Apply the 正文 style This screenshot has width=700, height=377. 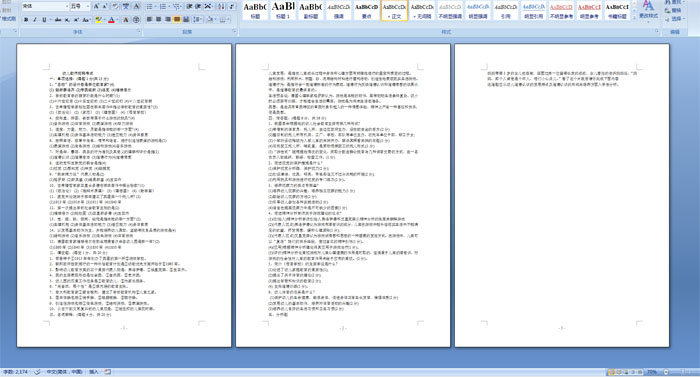[395, 10]
